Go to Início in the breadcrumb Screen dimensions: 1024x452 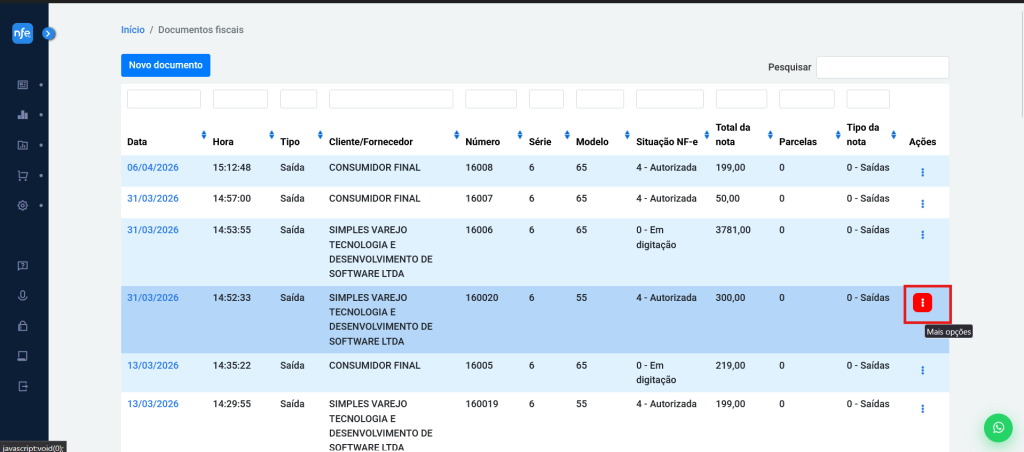tap(132, 30)
